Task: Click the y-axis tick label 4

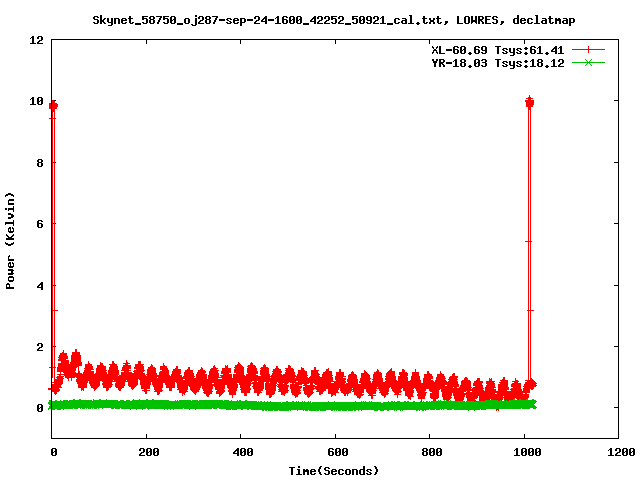Action: click(x=40, y=286)
